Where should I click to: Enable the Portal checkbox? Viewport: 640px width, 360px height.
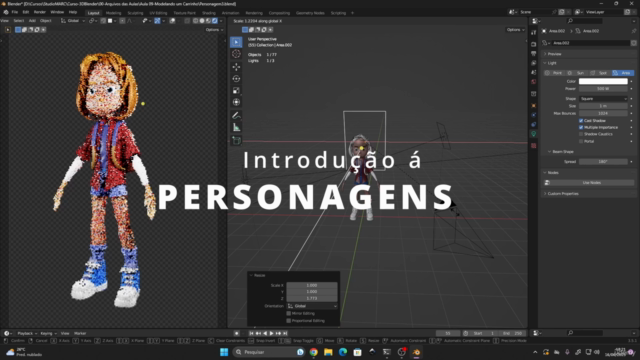click(581, 141)
